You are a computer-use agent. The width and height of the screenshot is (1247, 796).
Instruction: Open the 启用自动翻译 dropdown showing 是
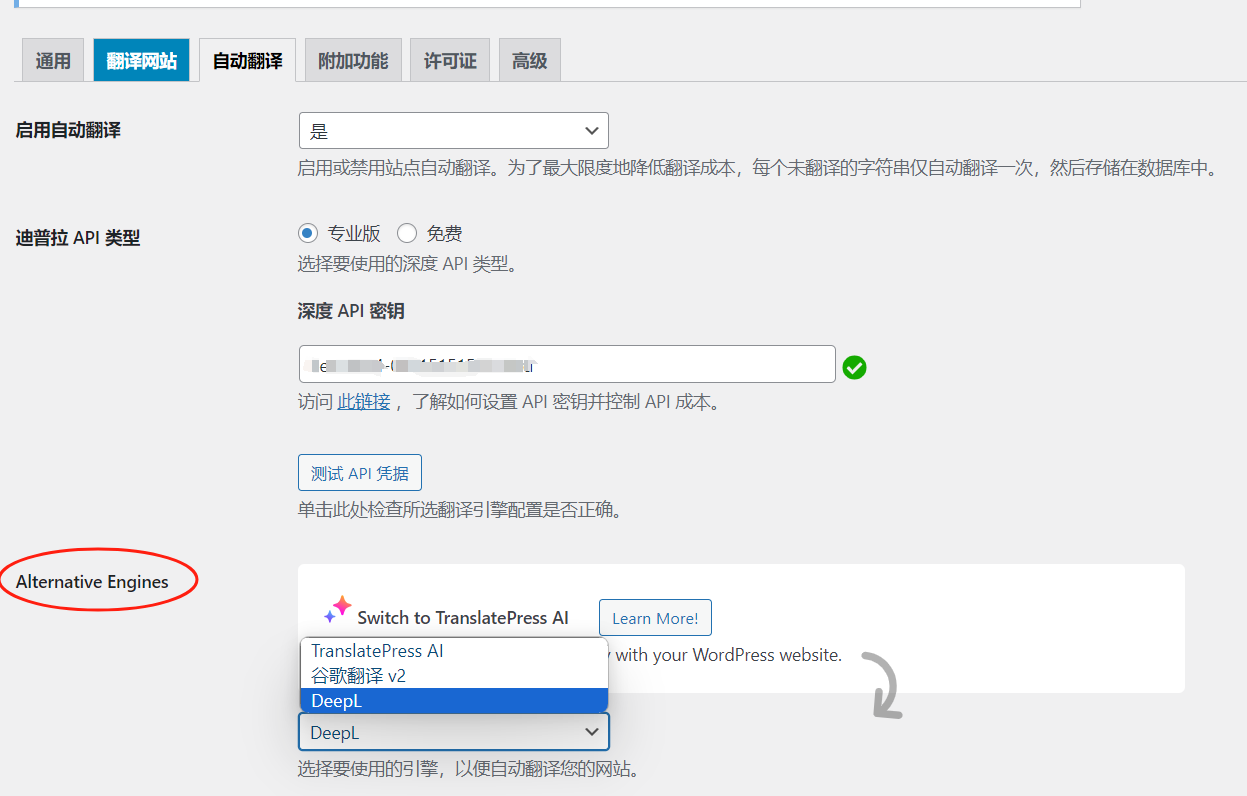[x=453, y=130]
